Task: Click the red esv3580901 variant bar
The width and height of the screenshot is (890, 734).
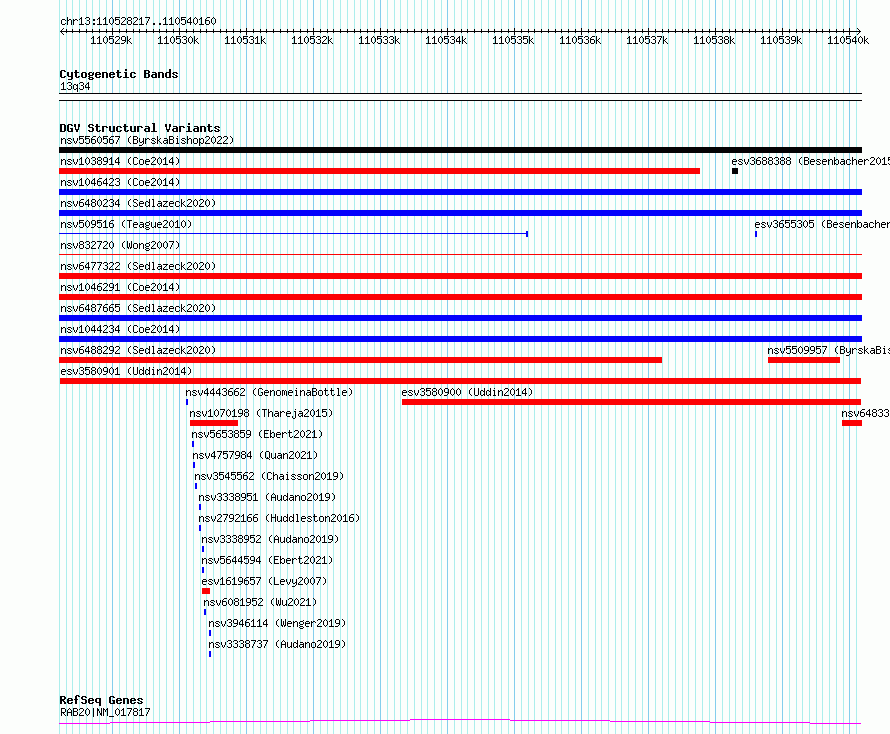Action: click(x=460, y=381)
